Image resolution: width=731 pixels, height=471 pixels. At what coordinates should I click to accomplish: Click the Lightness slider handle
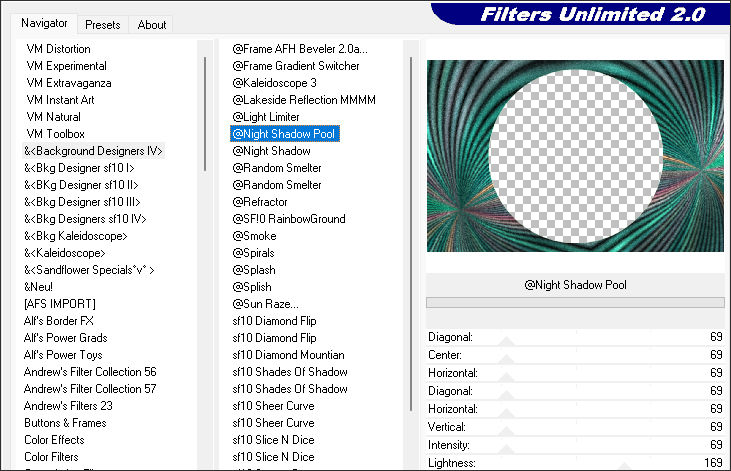625,466
